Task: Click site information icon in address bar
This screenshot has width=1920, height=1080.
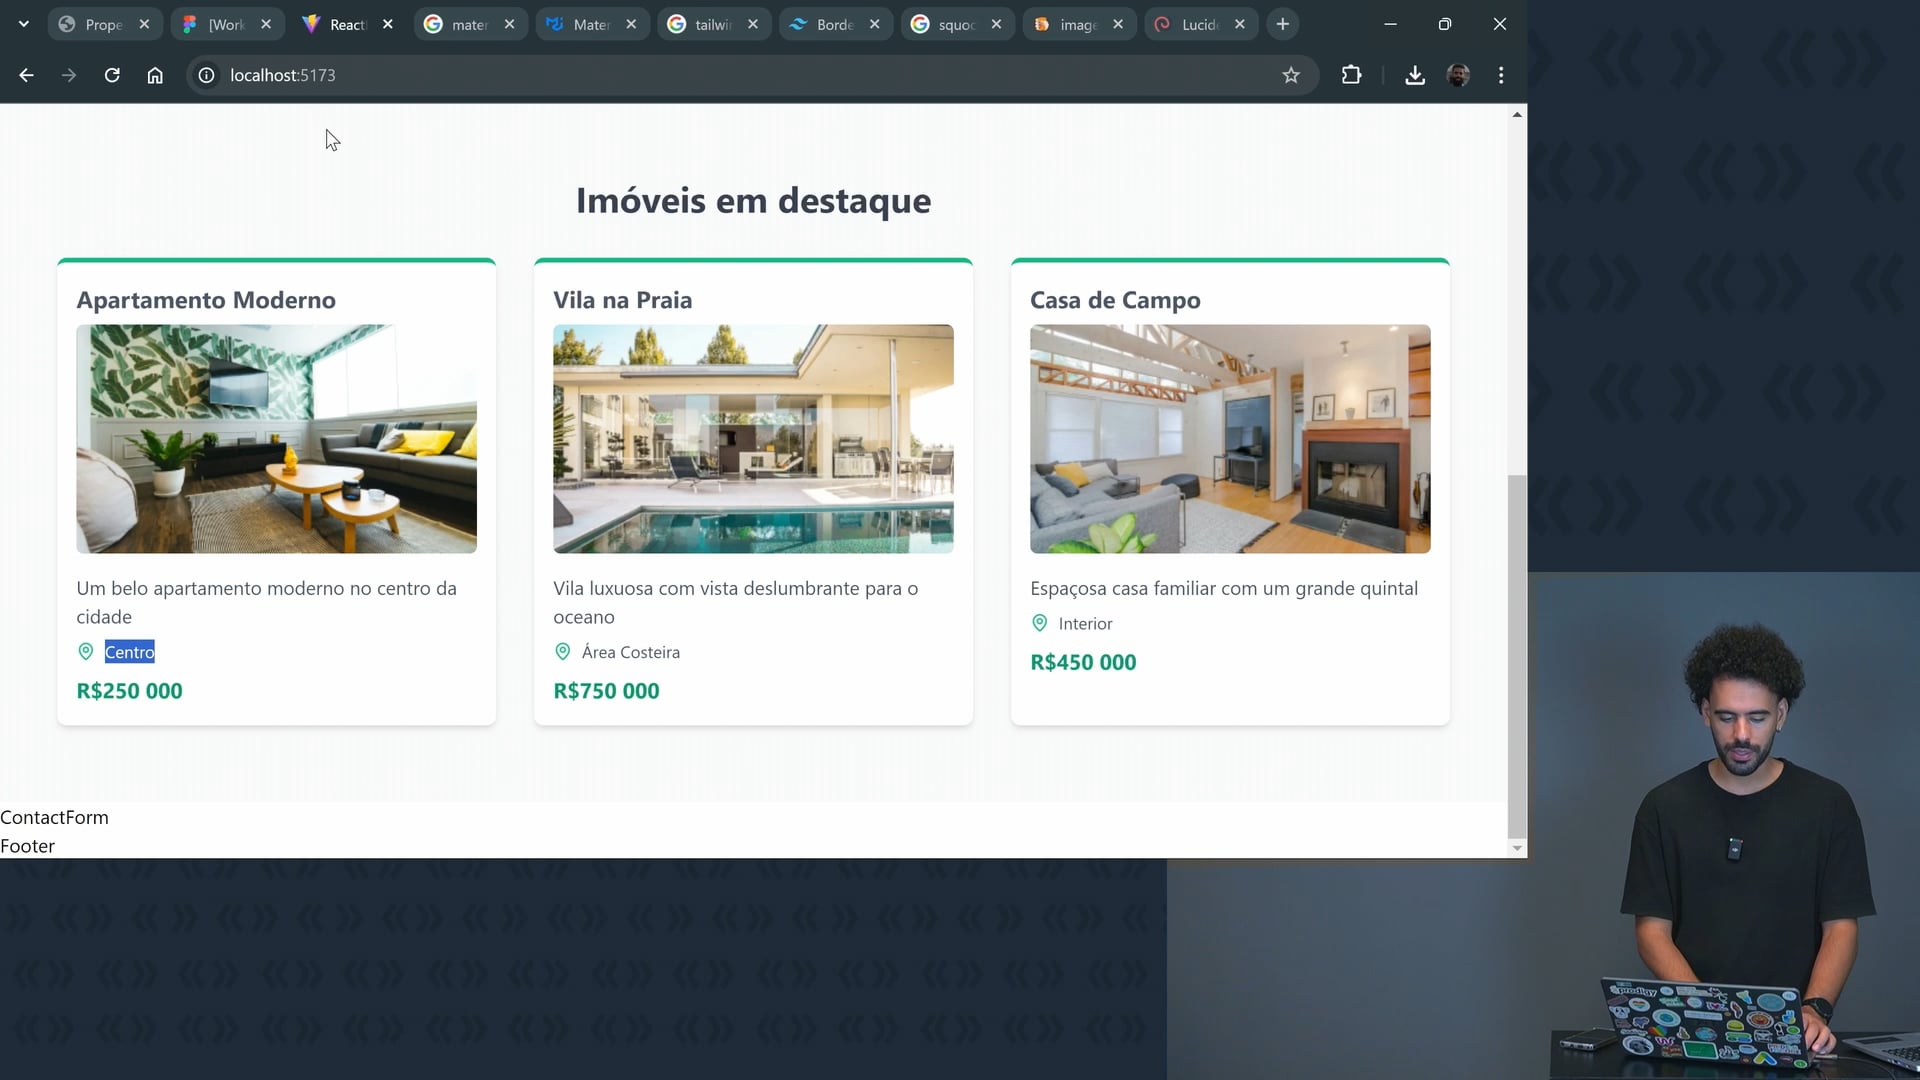Action: [206, 75]
